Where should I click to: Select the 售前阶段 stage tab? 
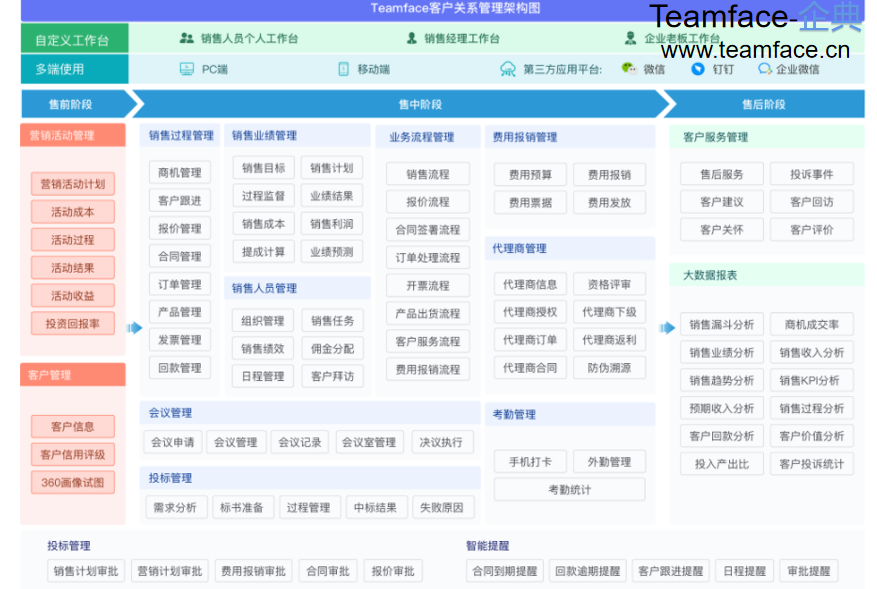71,104
